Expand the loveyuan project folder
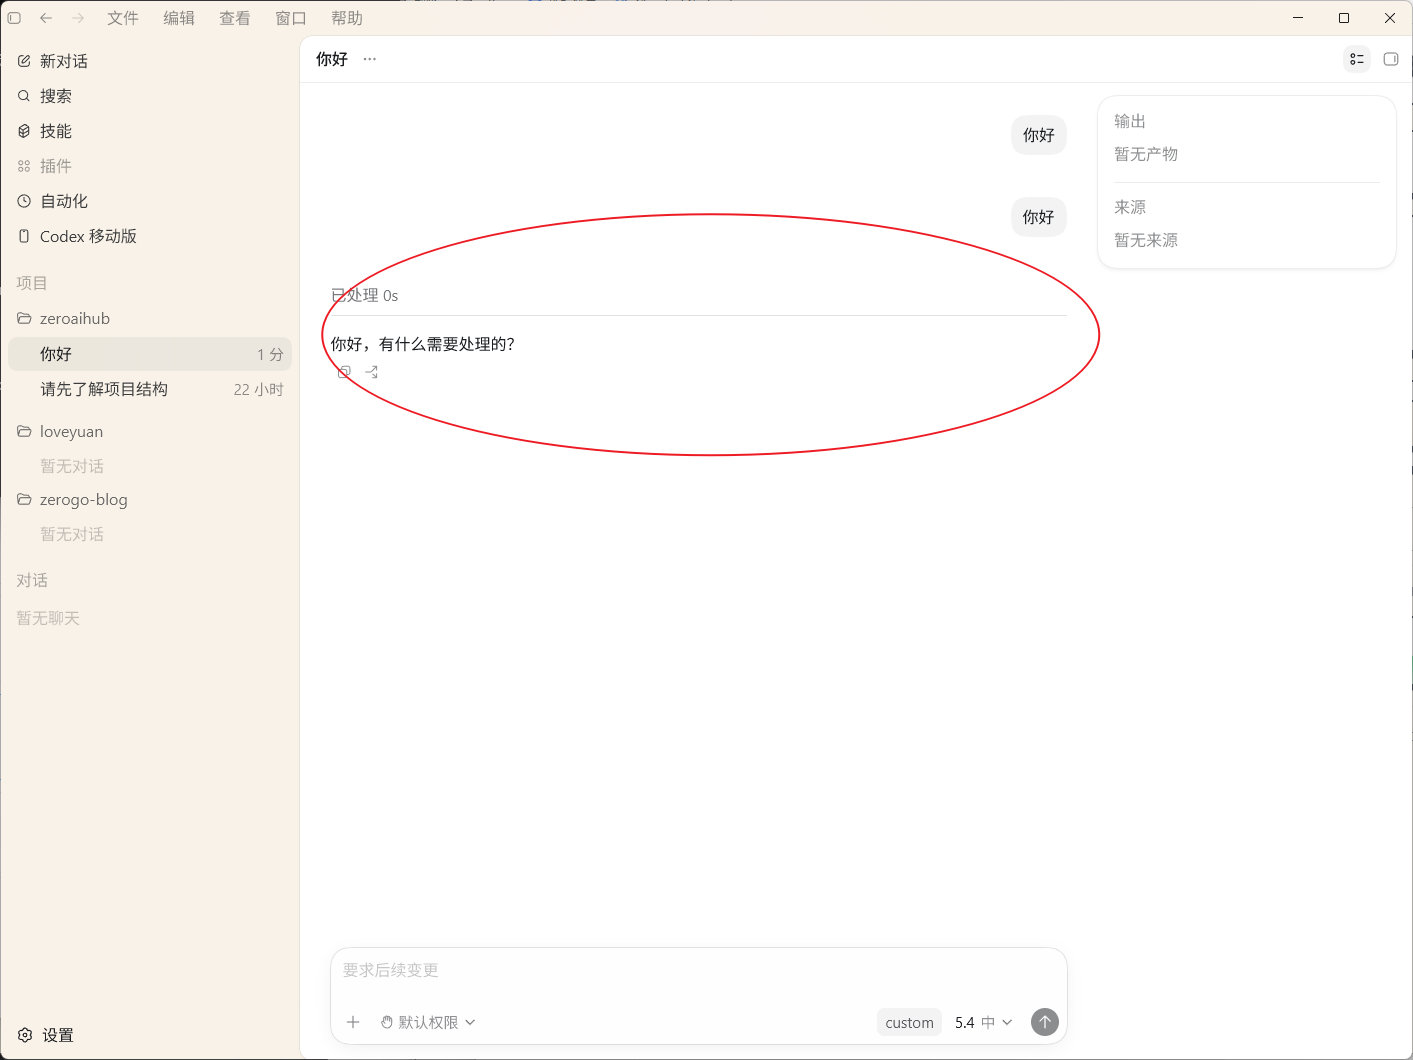Image resolution: width=1413 pixels, height=1060 pixels. pyautogui.click(x=150, y=431)
